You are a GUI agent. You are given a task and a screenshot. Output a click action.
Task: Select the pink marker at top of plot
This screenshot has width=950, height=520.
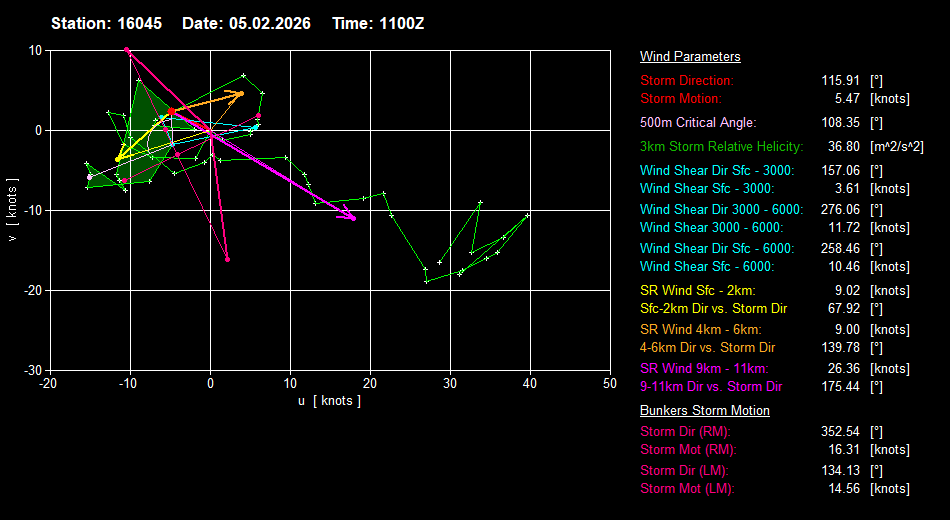tap(126, 50)
